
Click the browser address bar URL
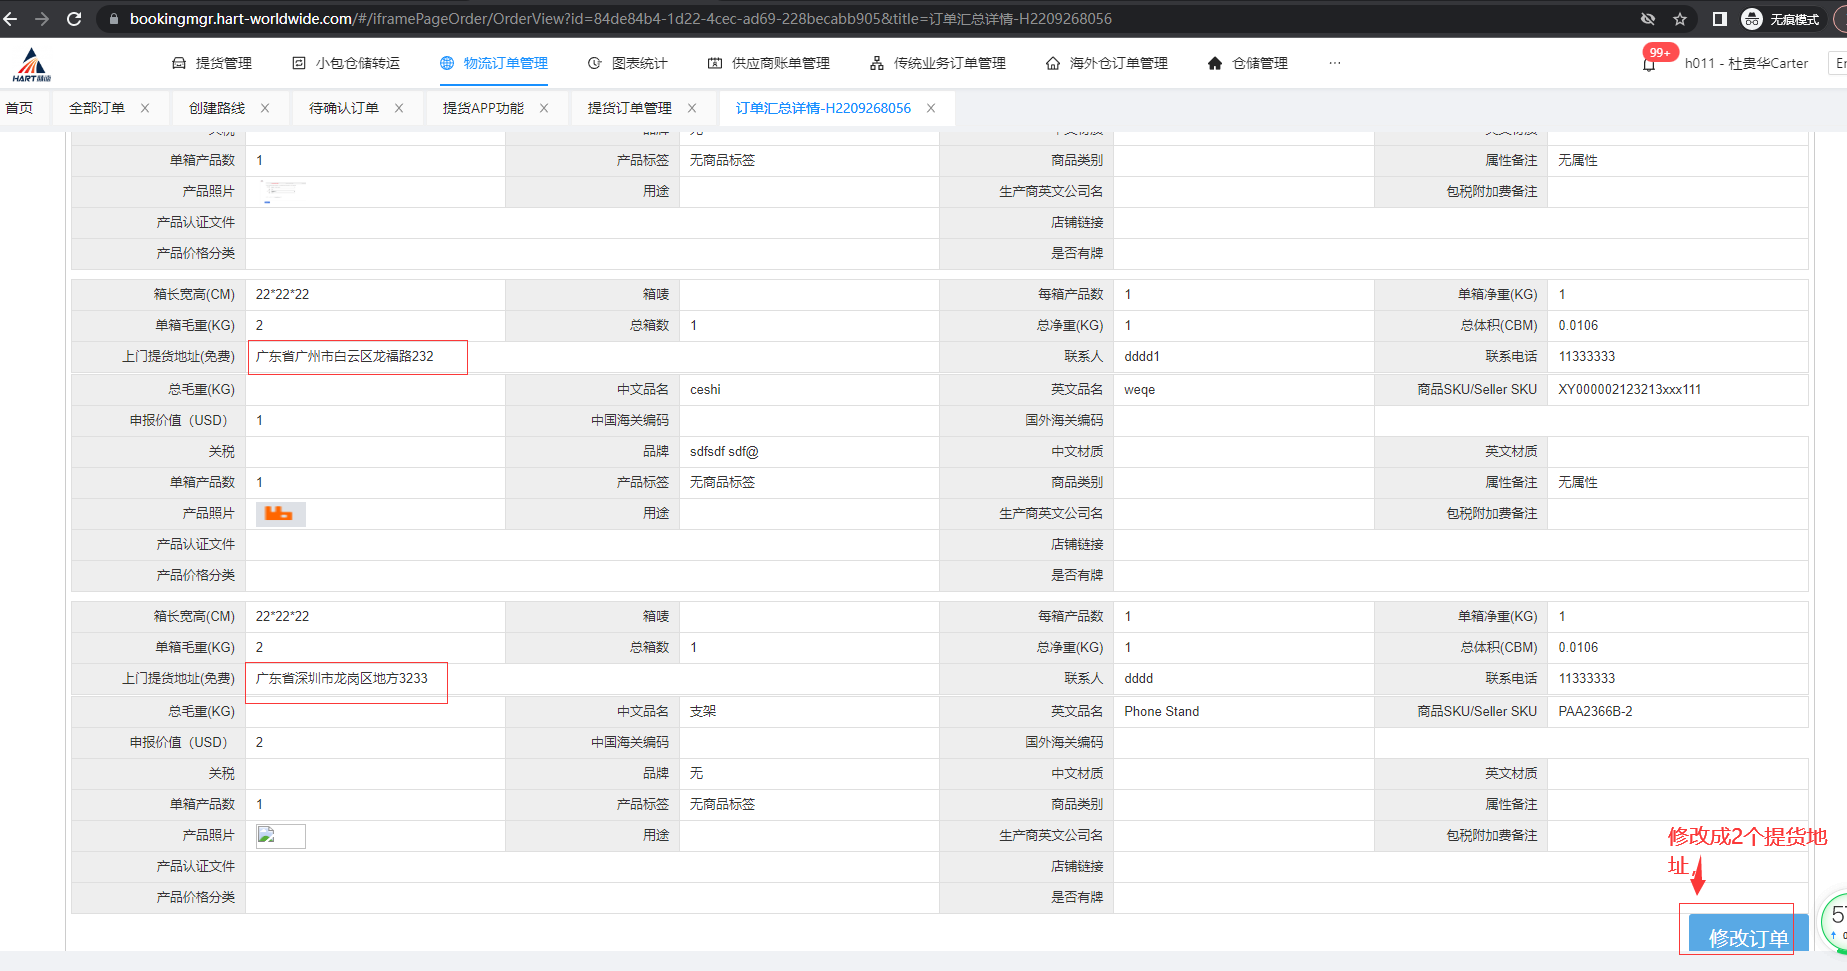pos(620,19)
